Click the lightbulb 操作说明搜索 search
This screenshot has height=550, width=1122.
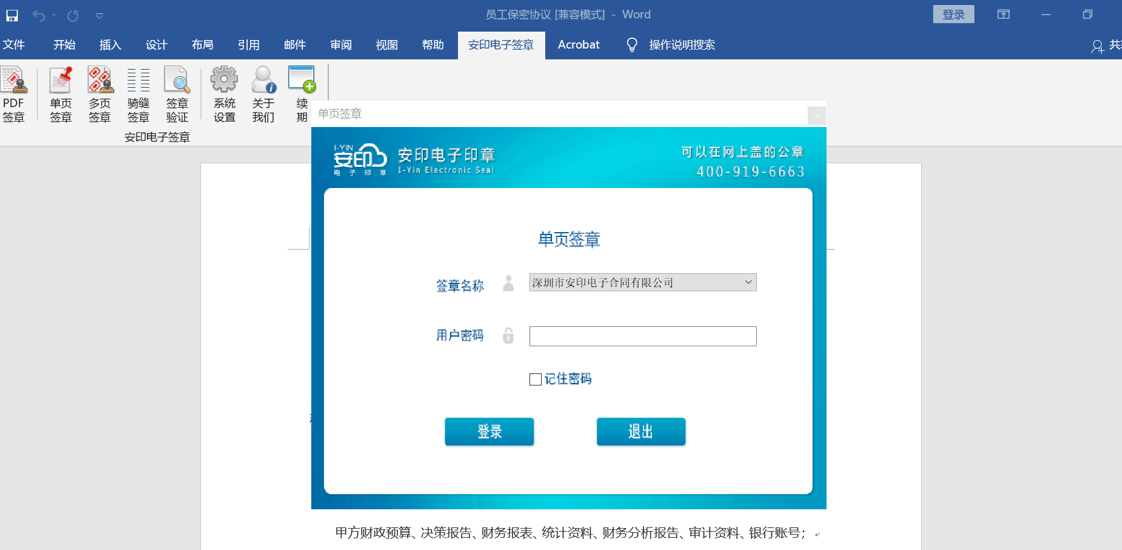[x=670, y=45]
